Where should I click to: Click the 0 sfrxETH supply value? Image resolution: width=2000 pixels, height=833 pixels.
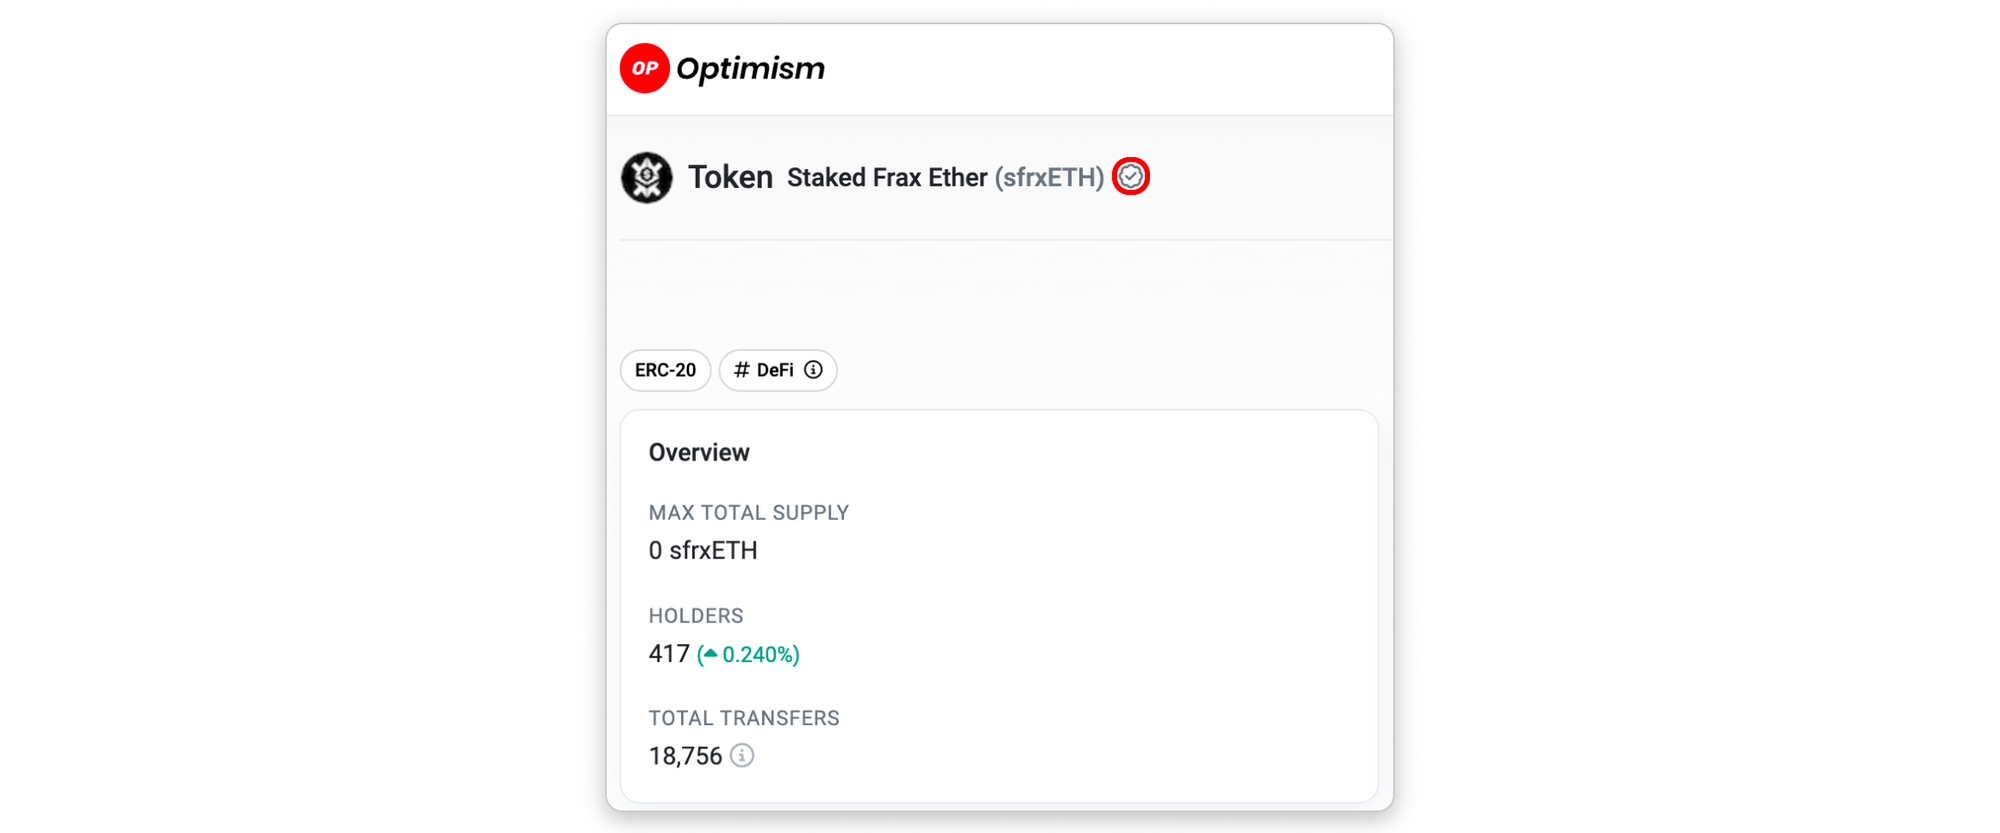tap(703, 550)
